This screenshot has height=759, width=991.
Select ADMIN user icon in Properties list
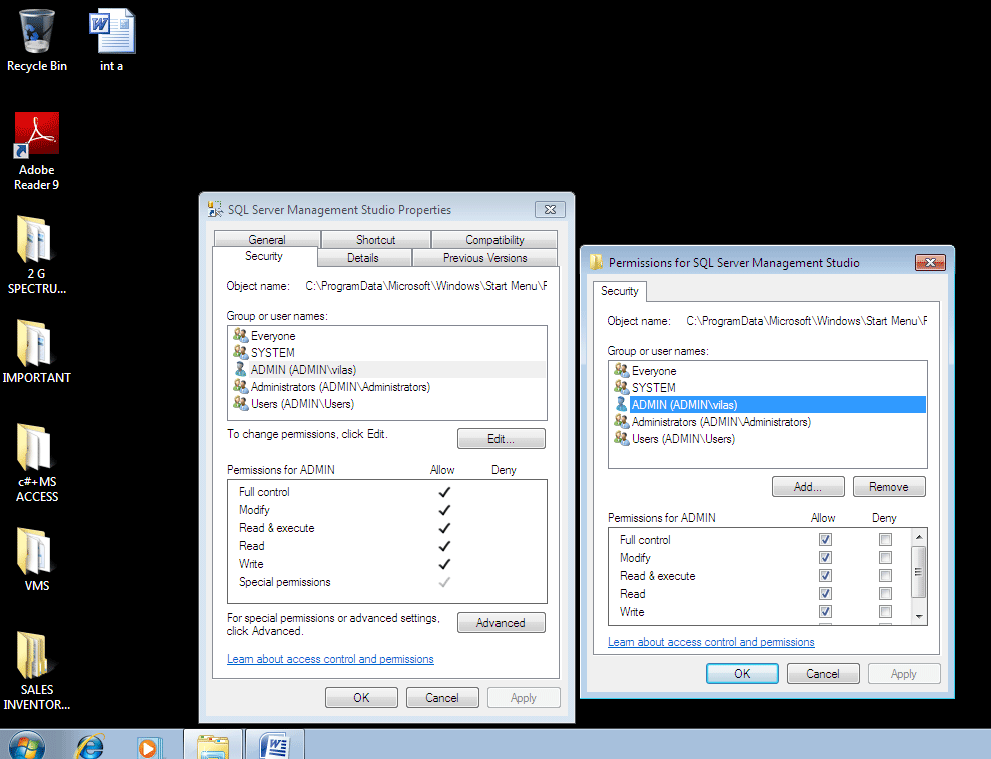(x=240, y=369)
